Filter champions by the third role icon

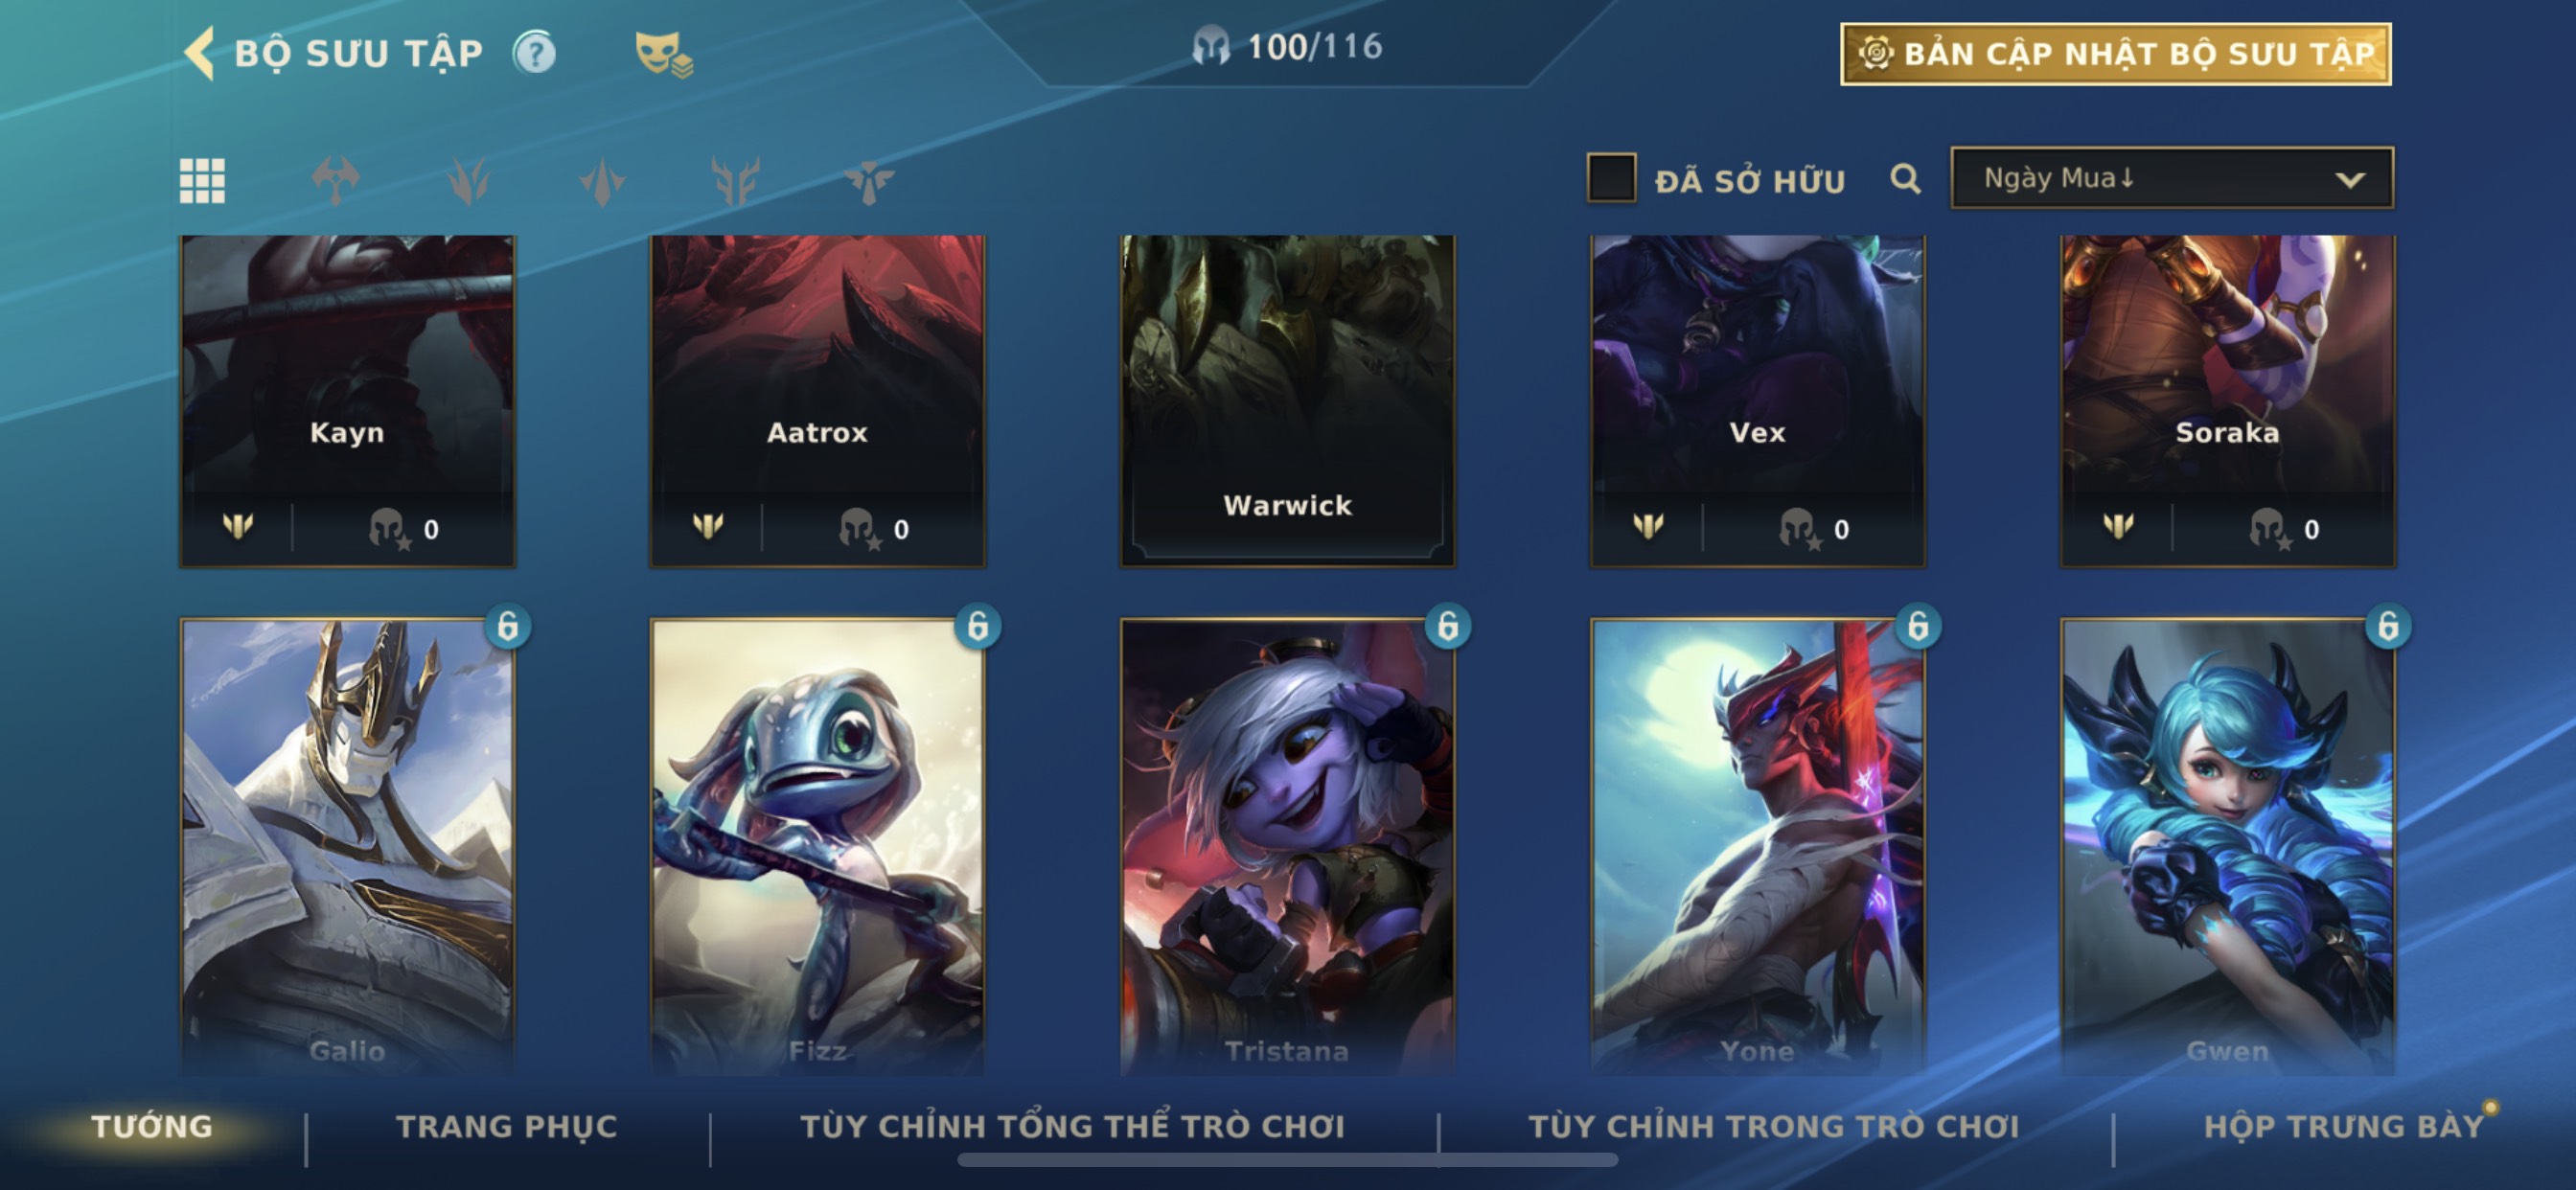602,181
